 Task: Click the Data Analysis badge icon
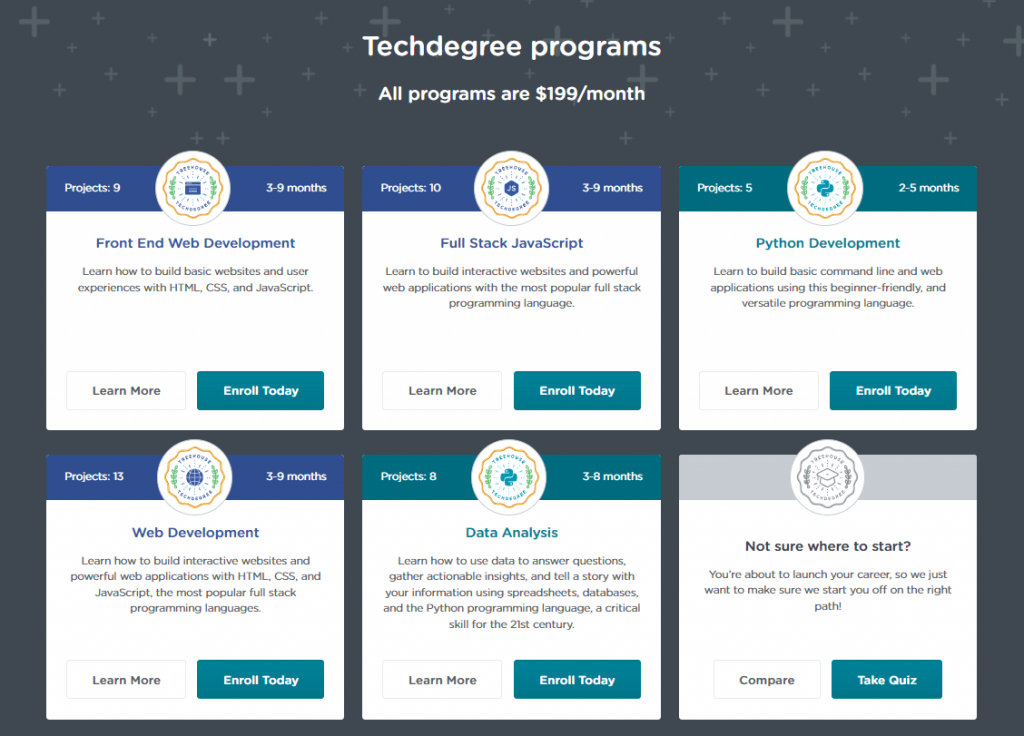511,477
